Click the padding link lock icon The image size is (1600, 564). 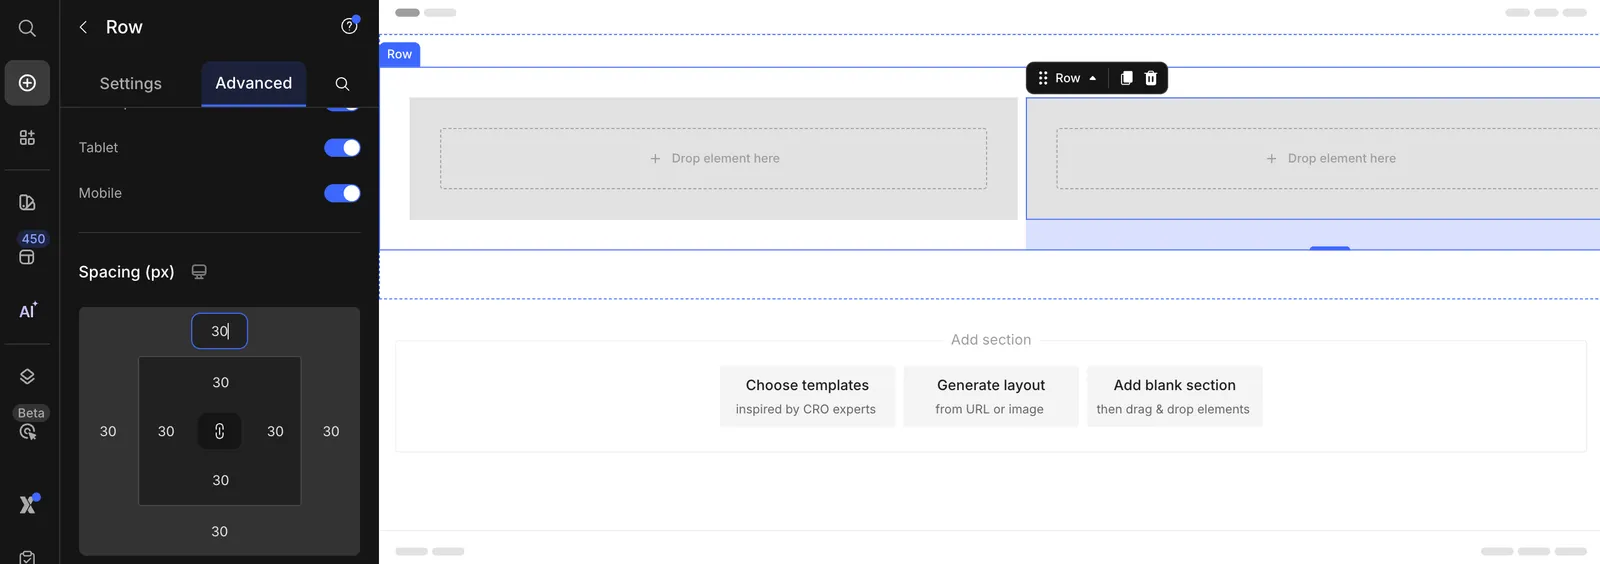(x=220, y=431)
